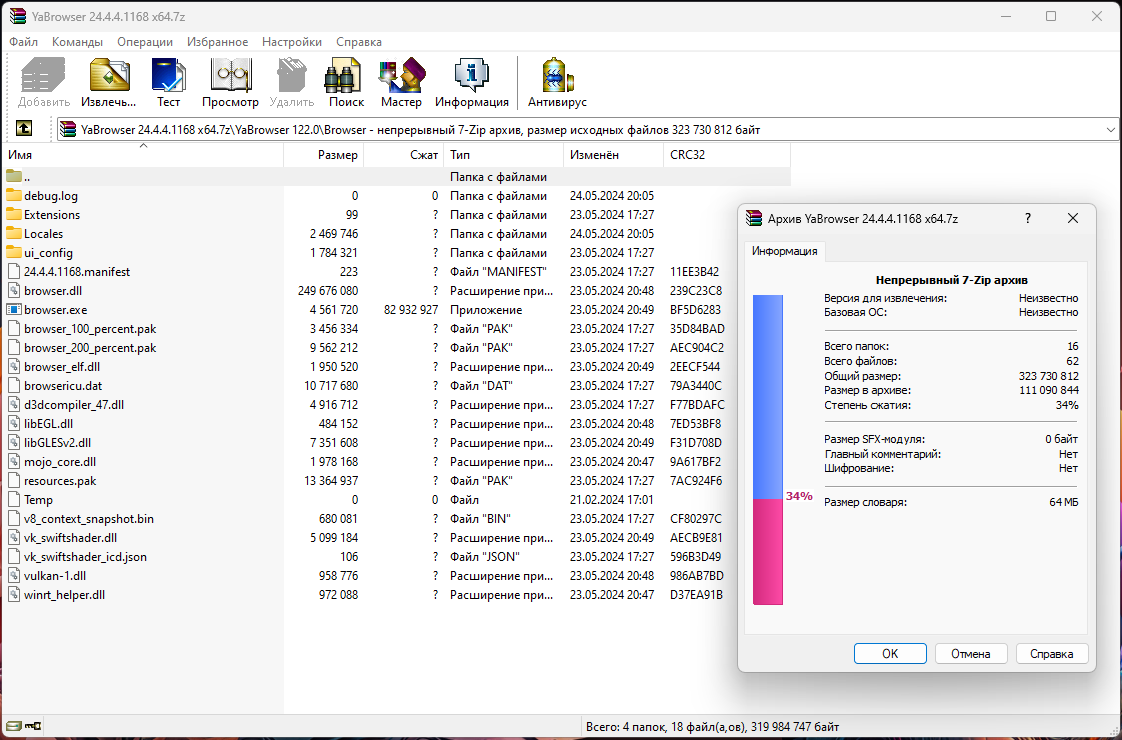Click the Справка button in dialog
The image size is (1122, 740).
[1052, 653]
